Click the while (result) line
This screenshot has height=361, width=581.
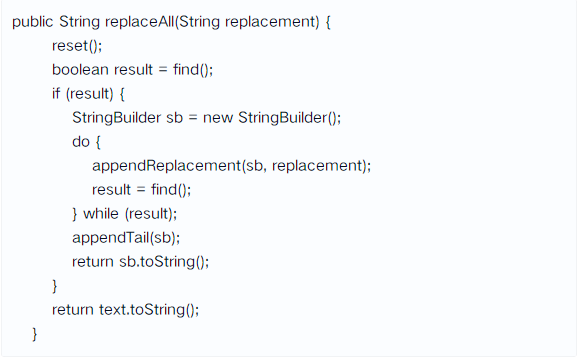(125, 214)
